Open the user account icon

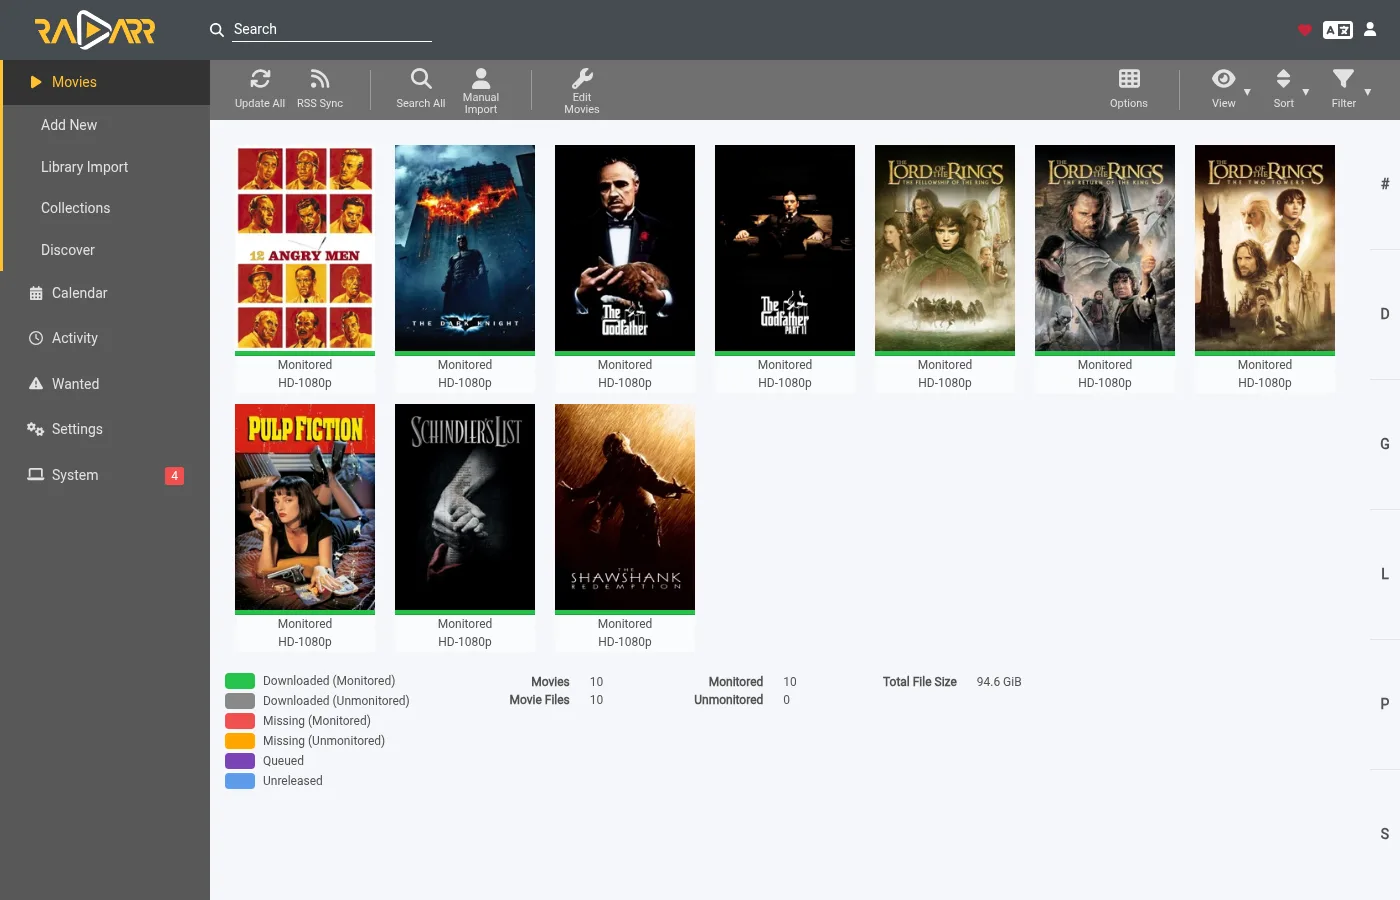tap(1370, 29)
